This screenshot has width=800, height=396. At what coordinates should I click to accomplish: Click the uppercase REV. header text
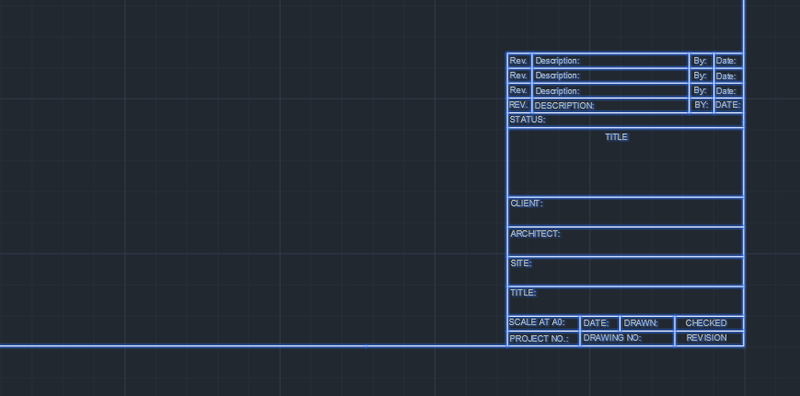point(518,105)
